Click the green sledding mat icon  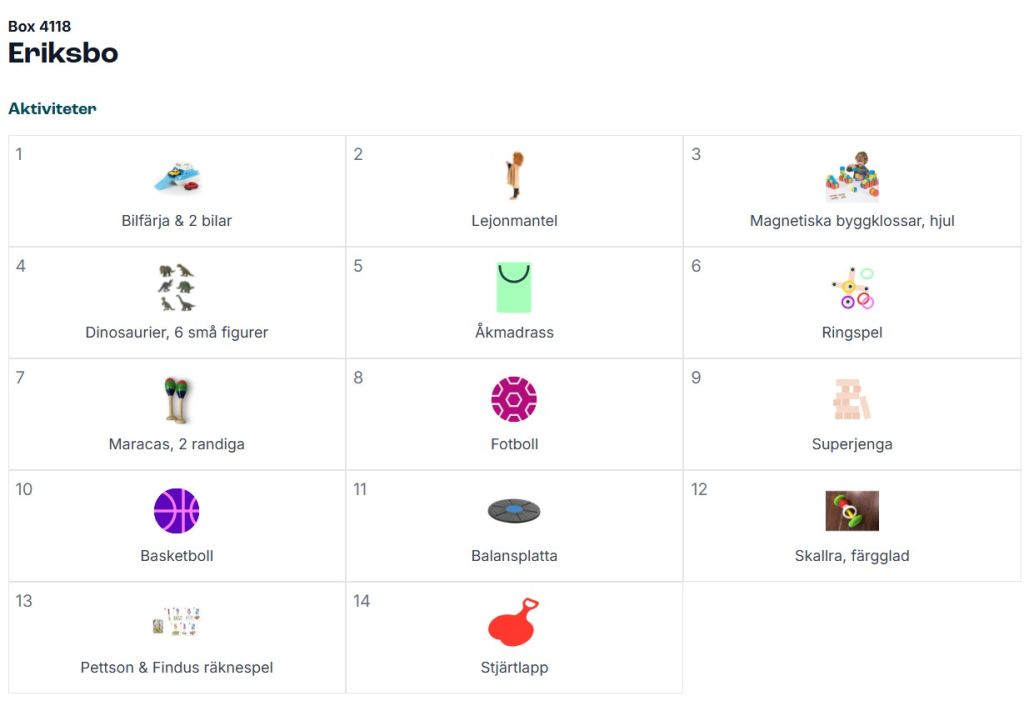coord(514,288)
